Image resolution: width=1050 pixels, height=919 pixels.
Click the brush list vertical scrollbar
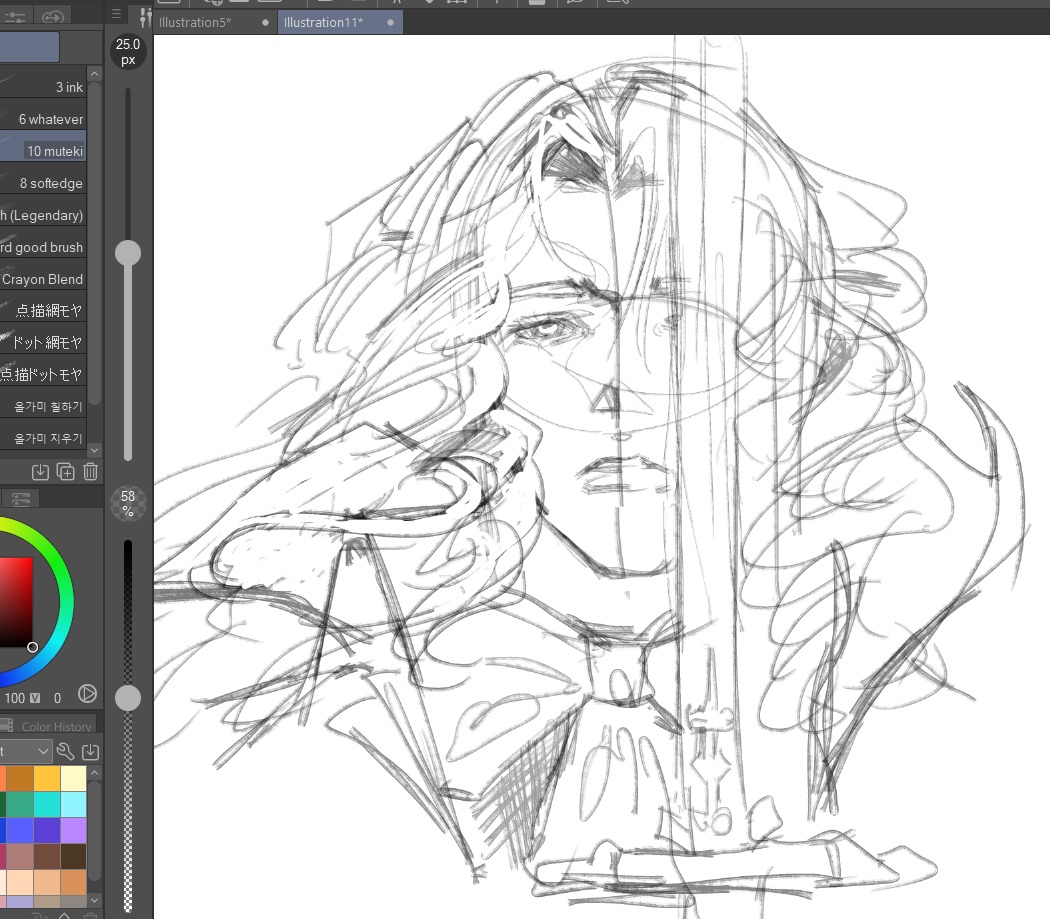pos(94,260)
